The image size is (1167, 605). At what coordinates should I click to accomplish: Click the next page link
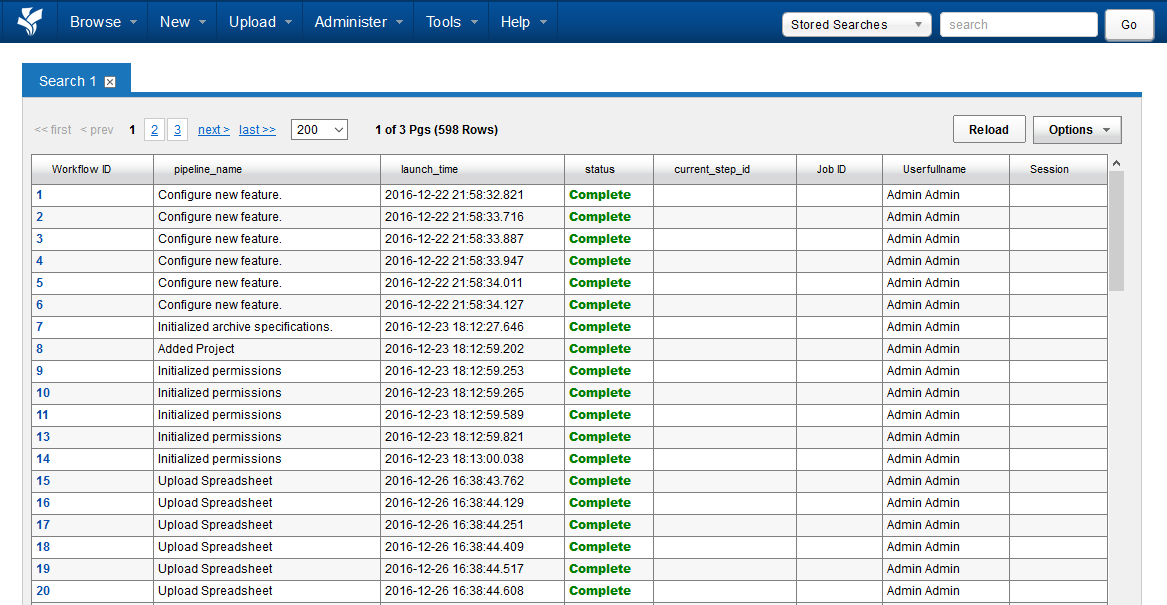213,130
